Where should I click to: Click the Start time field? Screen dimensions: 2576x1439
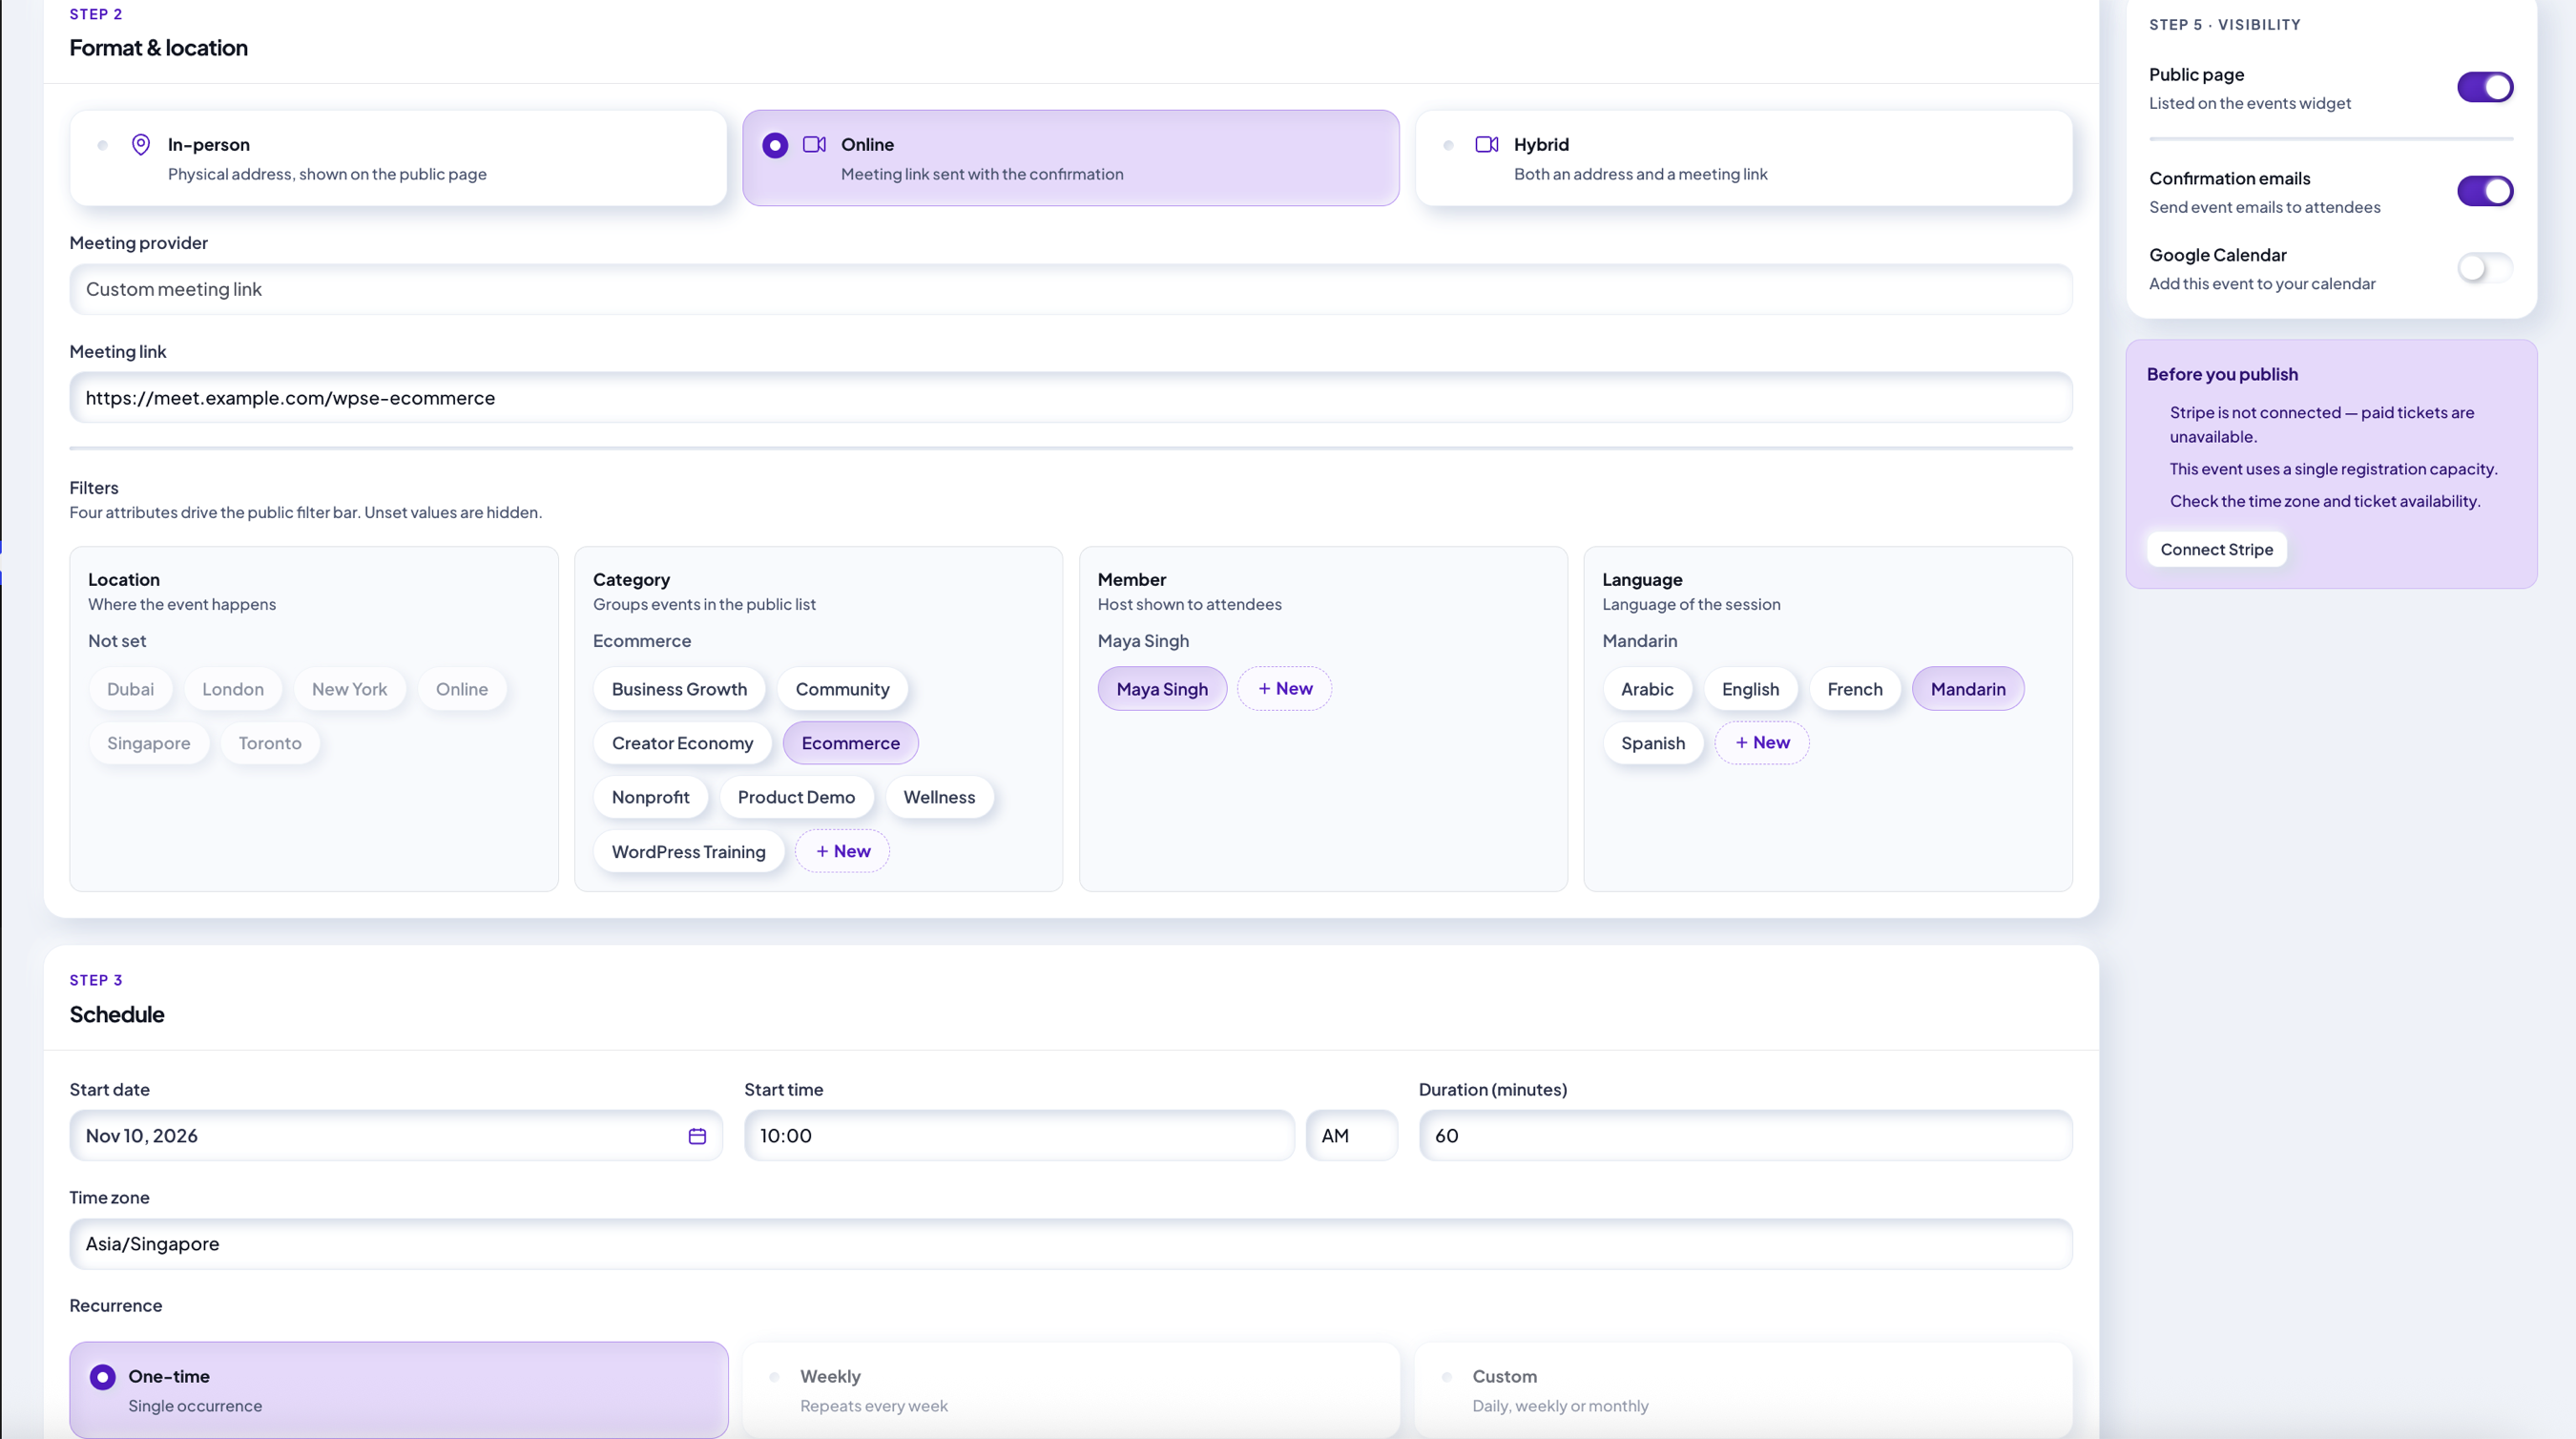[1019, 1136]
